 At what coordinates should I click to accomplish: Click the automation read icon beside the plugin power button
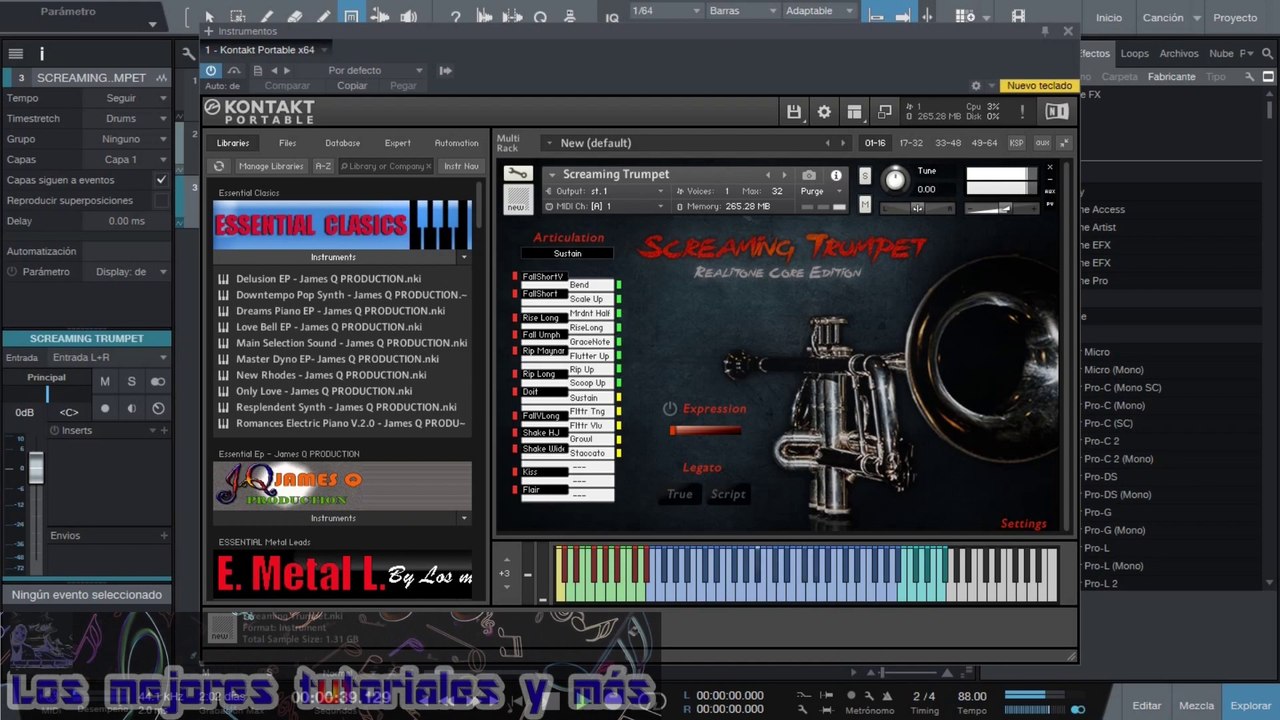[x=234, y=70]
